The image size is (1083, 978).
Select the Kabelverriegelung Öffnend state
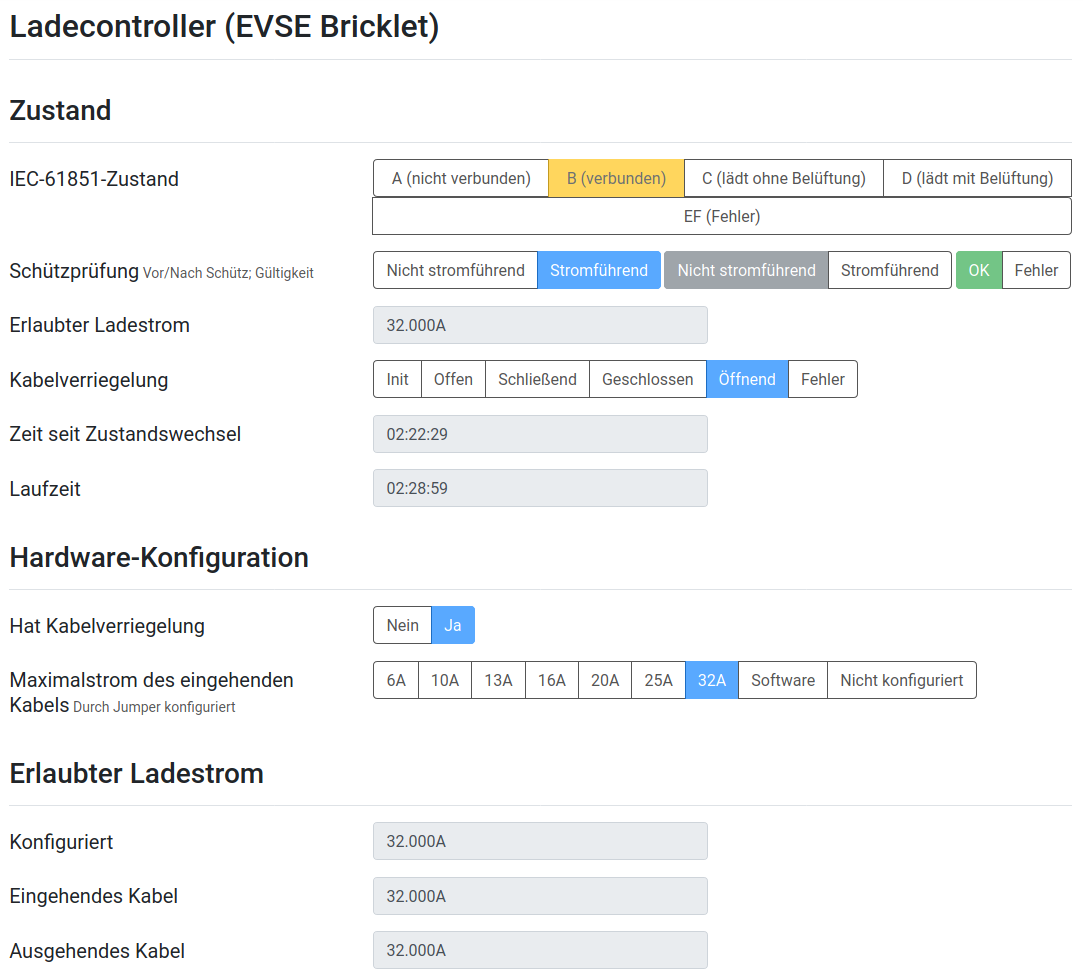[x=747, y=379]
